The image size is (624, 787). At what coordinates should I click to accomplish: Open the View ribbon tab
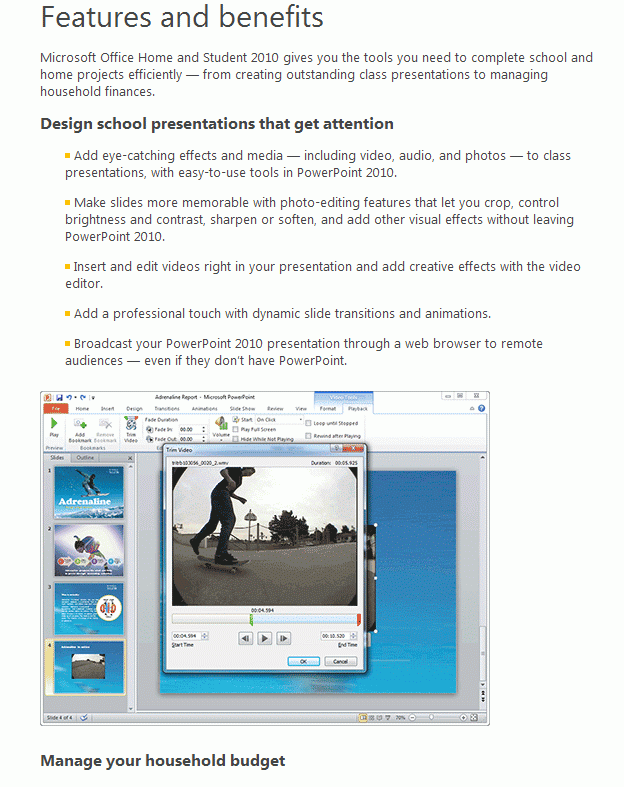[301, 409]
